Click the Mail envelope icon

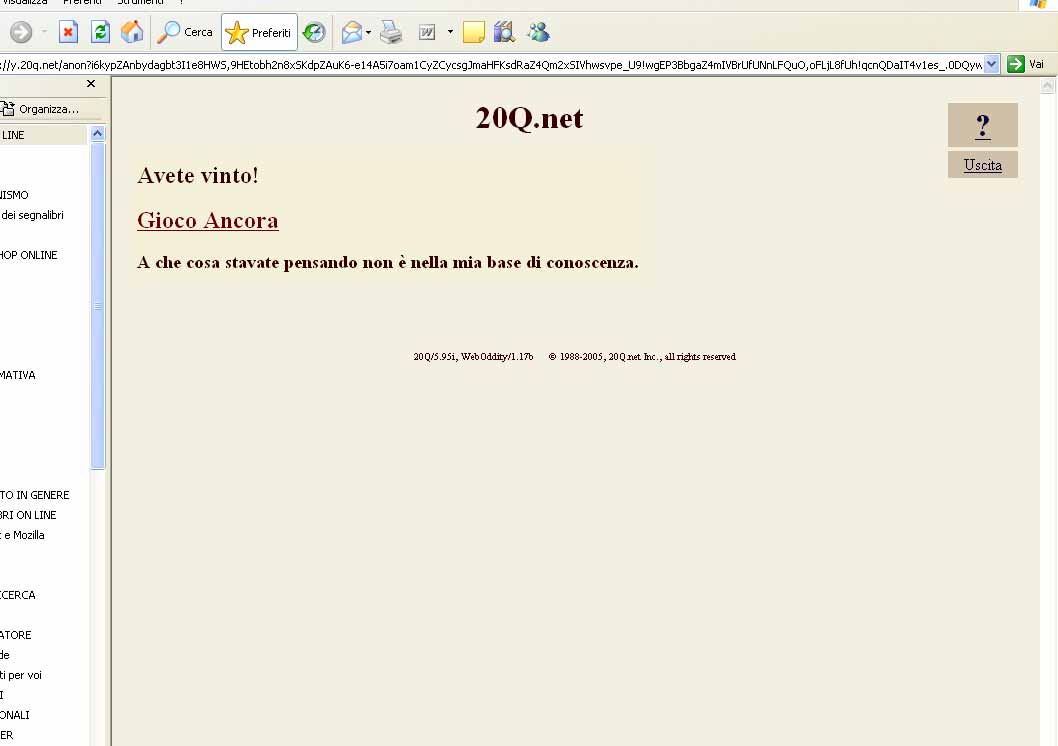[352, 32]
